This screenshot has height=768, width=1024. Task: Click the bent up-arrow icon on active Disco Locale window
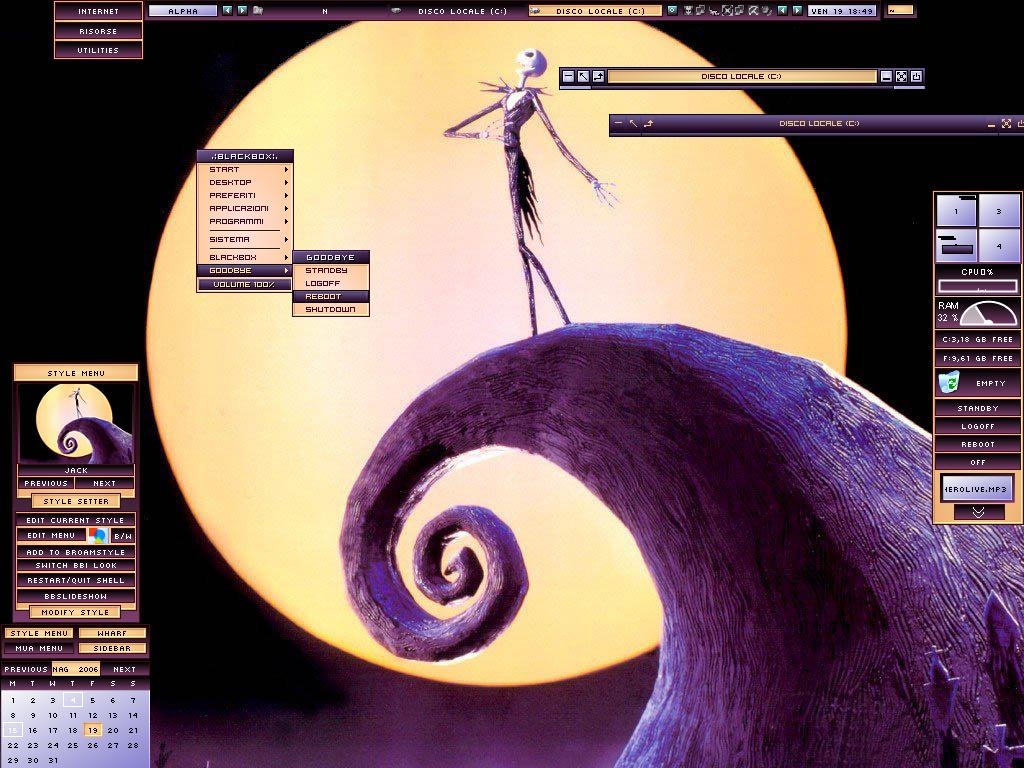coord(598,76)
